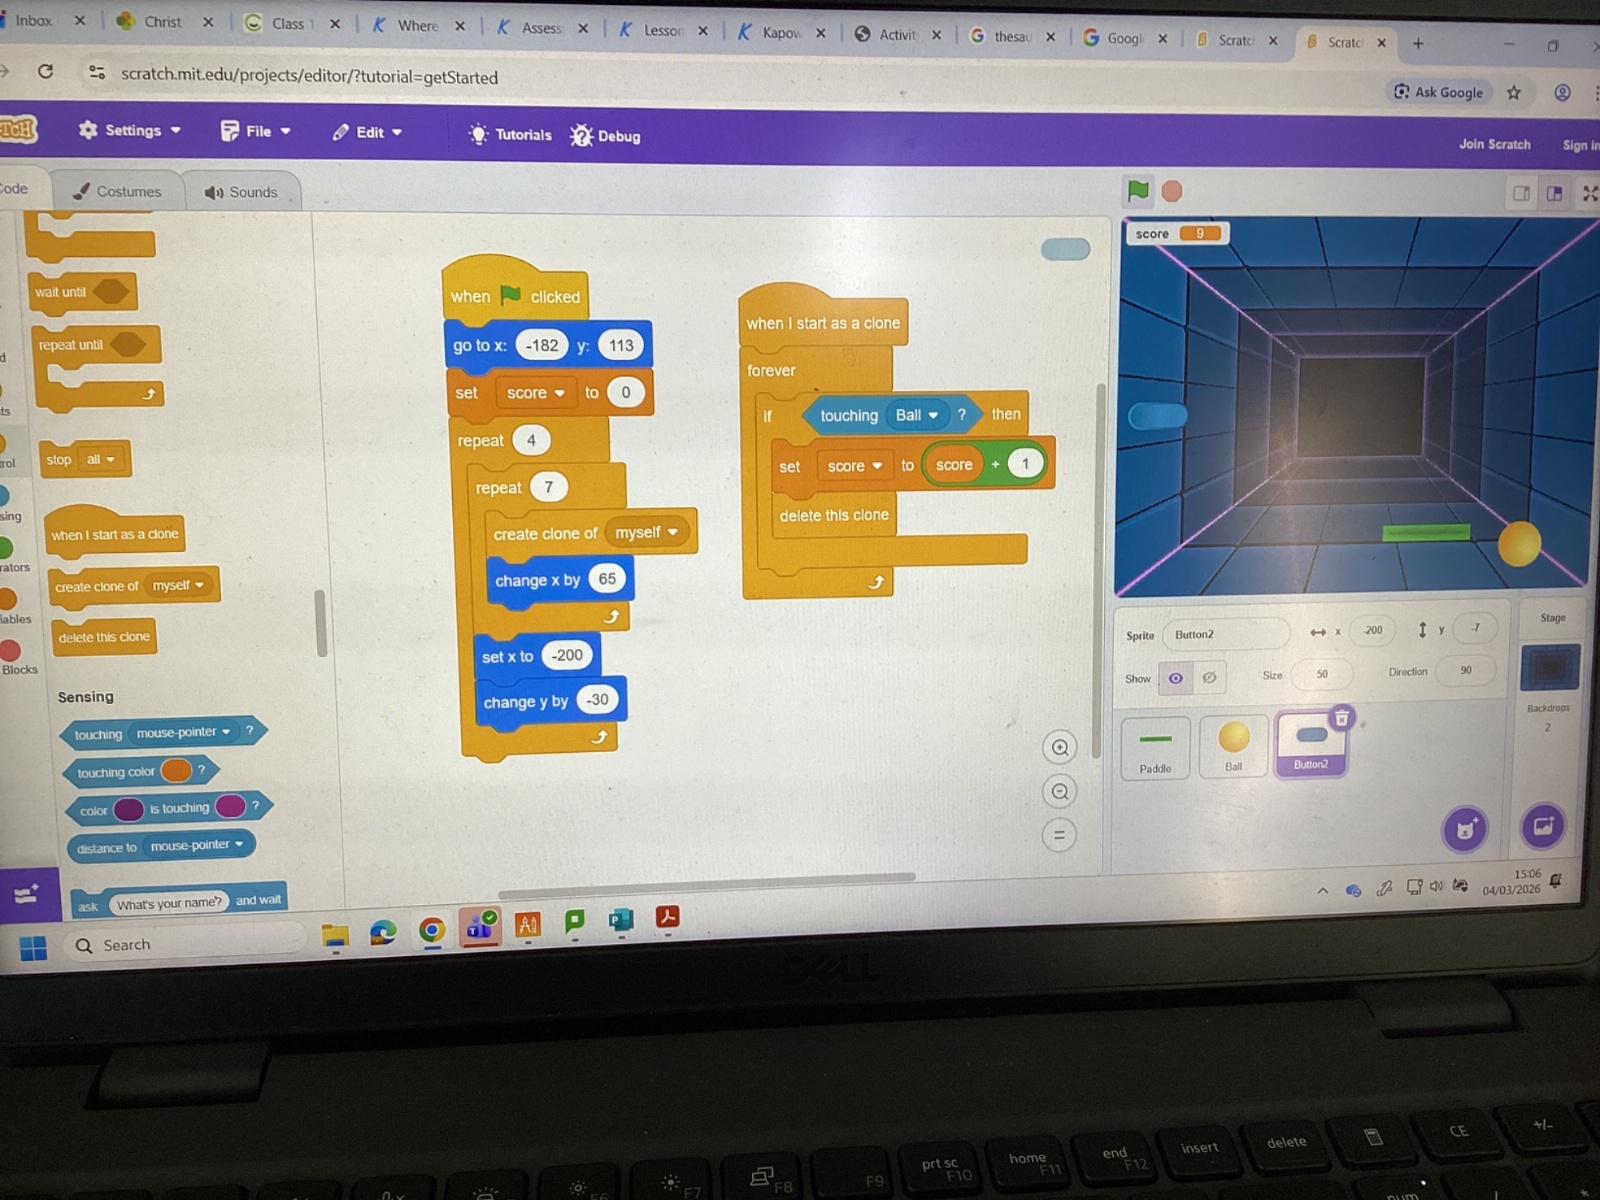The image size is (1600, 1200).
Task: Hide the sprite using crossed-eye icon
Action: click(x=1209, y=678)
